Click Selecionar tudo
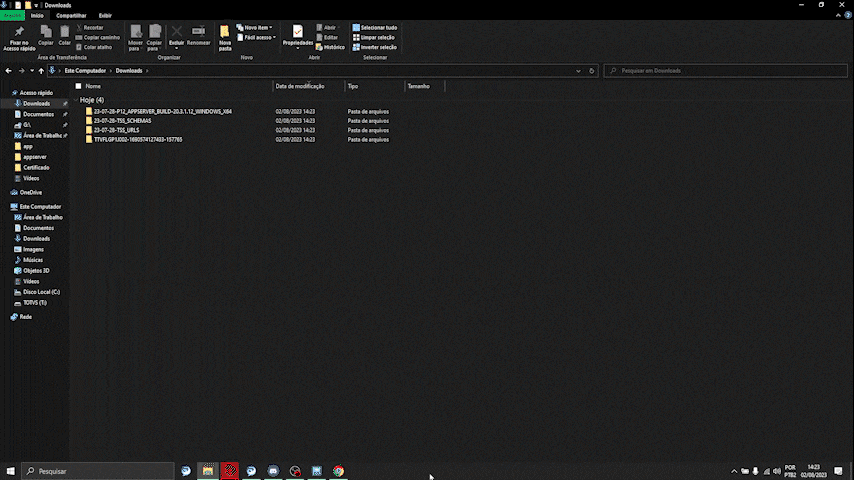This screenshot has height=480, width=854. click(x=375, y=27)
